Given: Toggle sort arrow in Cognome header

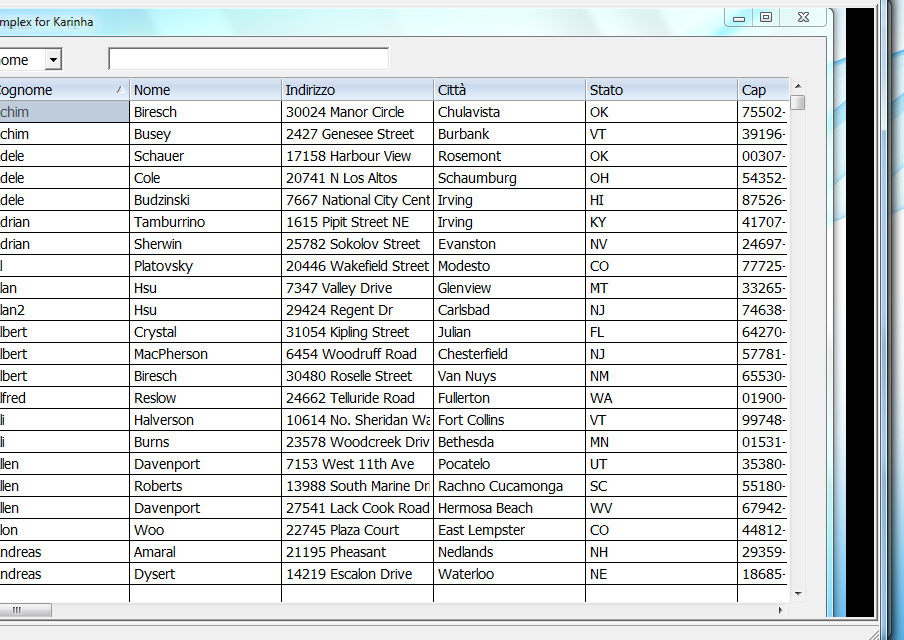Looking at the screenshot, I should pos(120,89).
